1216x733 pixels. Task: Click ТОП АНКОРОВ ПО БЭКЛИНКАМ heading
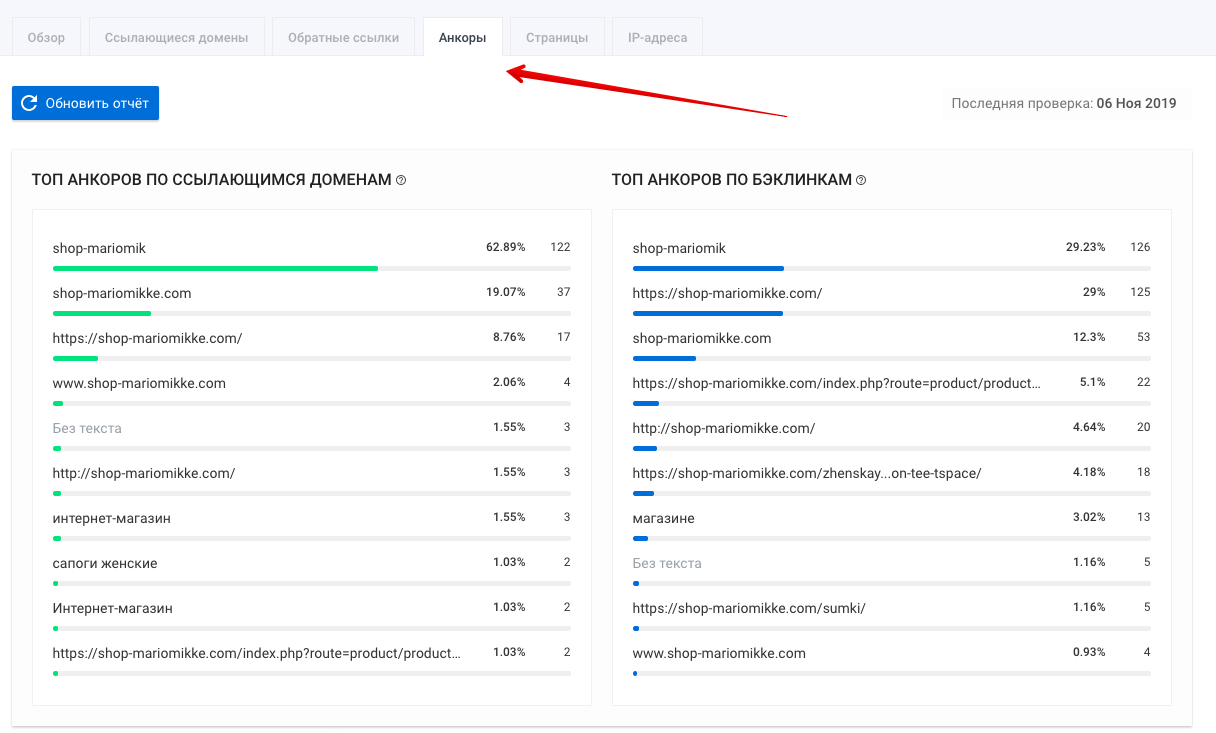732,180
